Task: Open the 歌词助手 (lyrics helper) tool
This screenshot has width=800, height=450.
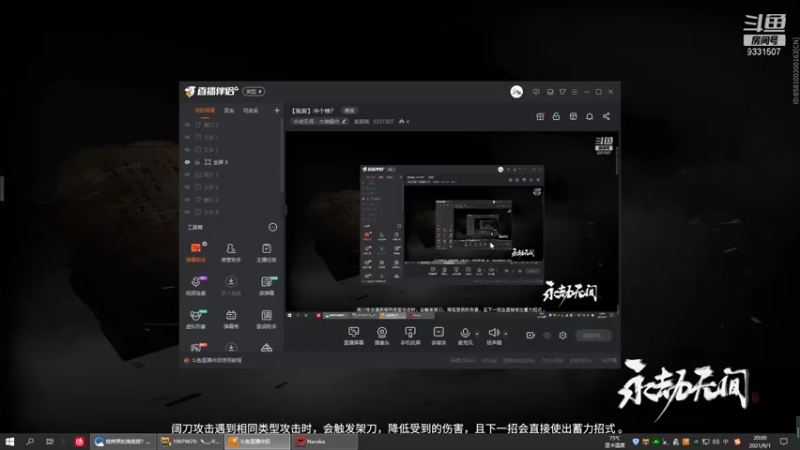Action: [x=266, y=319]
